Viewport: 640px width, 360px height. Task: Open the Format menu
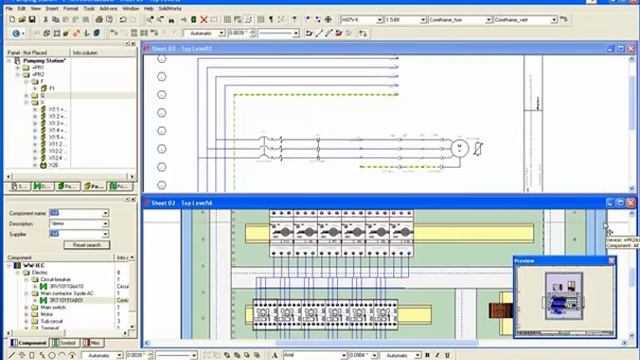[x=71, y=9]
